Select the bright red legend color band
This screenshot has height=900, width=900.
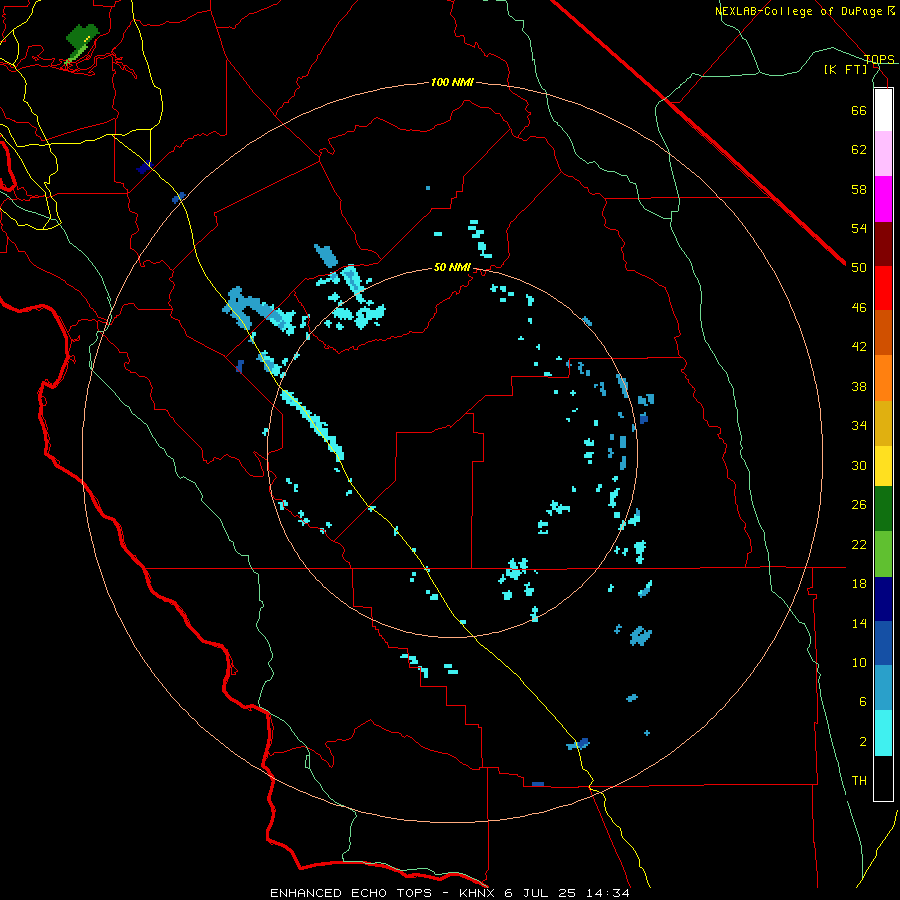click(883, 288)
